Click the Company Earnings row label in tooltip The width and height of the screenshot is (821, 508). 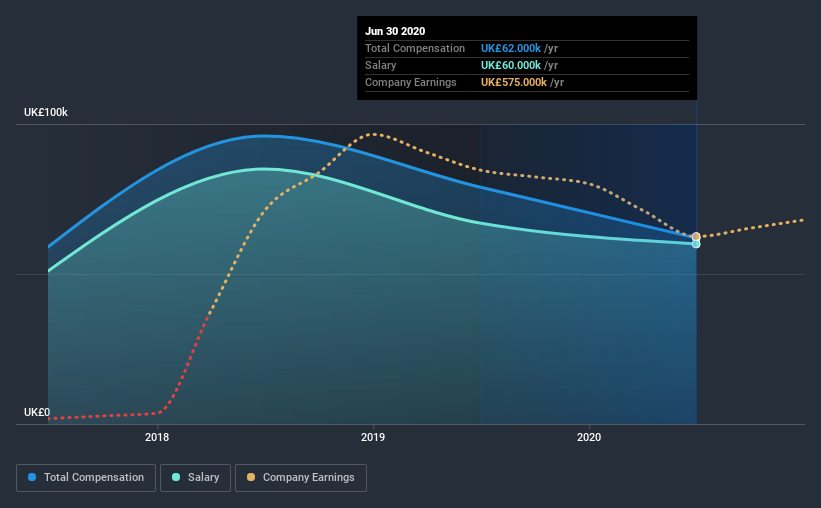point(410,82)
